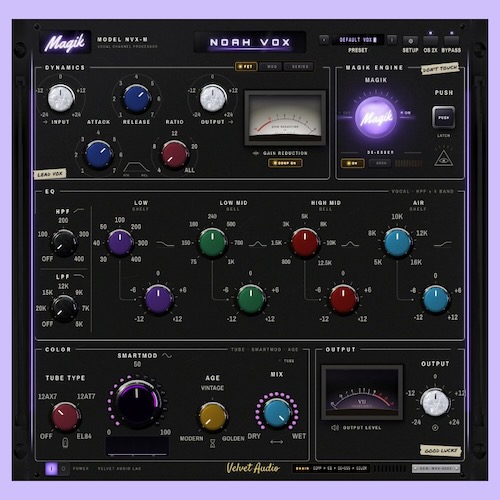The image size is (500, 500).
Task: Click the sine wave icon beside Smartmod
Action: (x=167, y=356)
